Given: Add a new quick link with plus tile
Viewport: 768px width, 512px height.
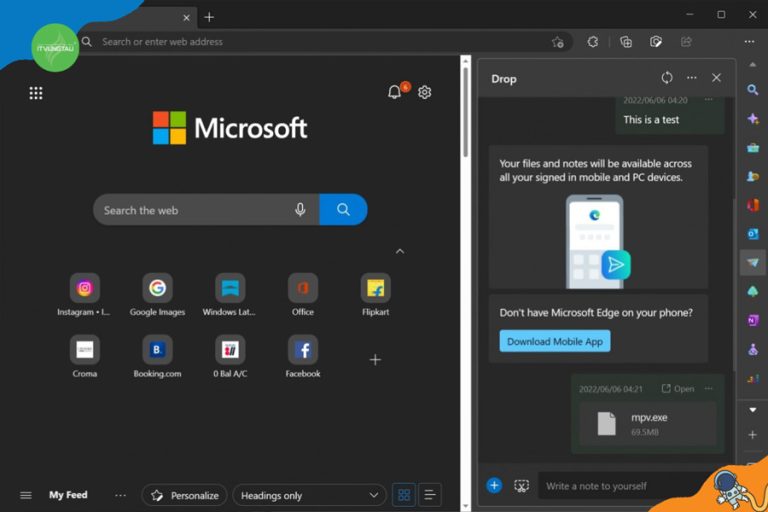Looking at the screenshot, I should click(375, 360).
